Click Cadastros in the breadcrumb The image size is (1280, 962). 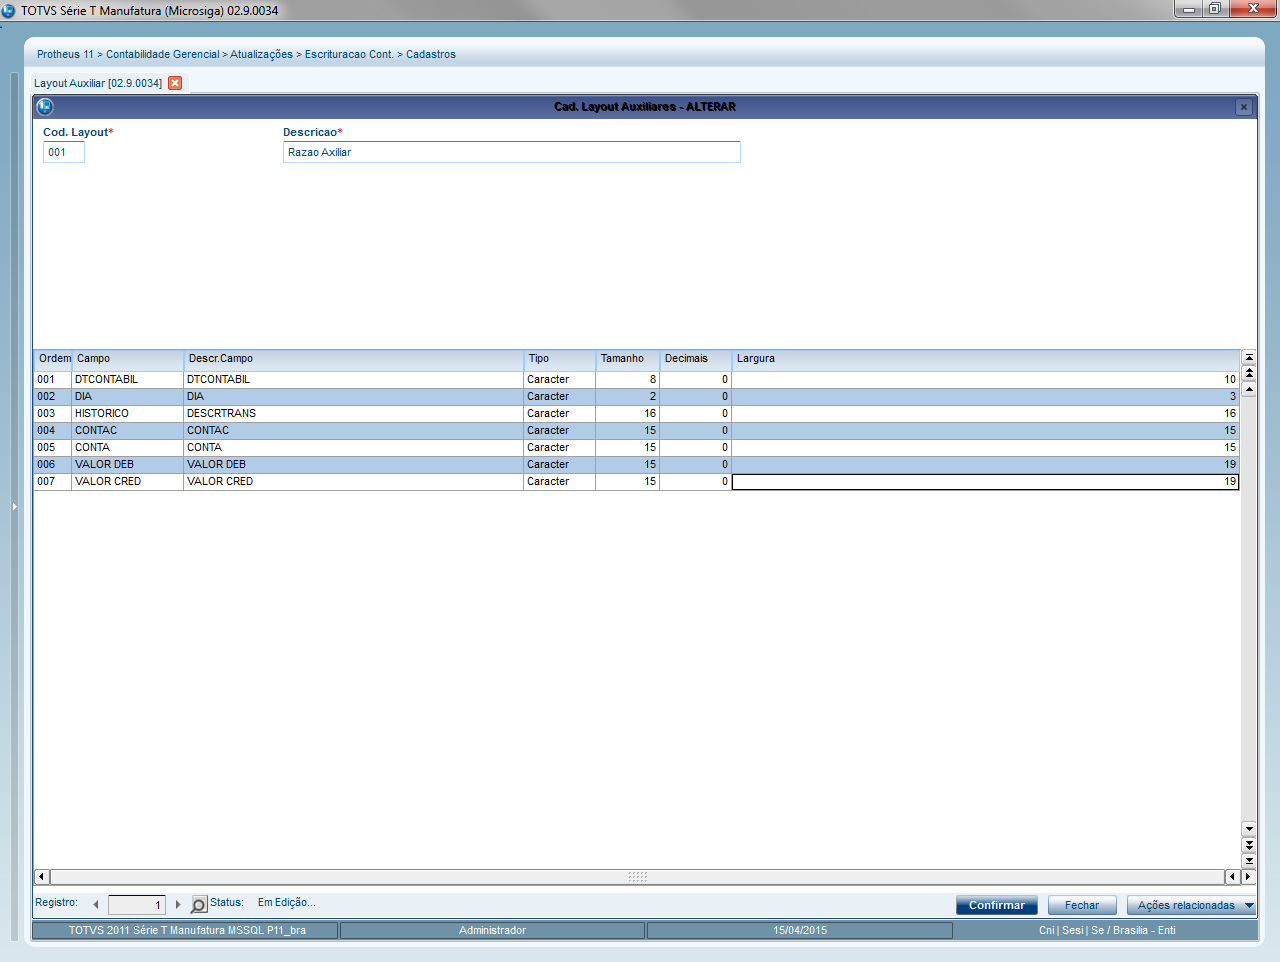(431, 54)
